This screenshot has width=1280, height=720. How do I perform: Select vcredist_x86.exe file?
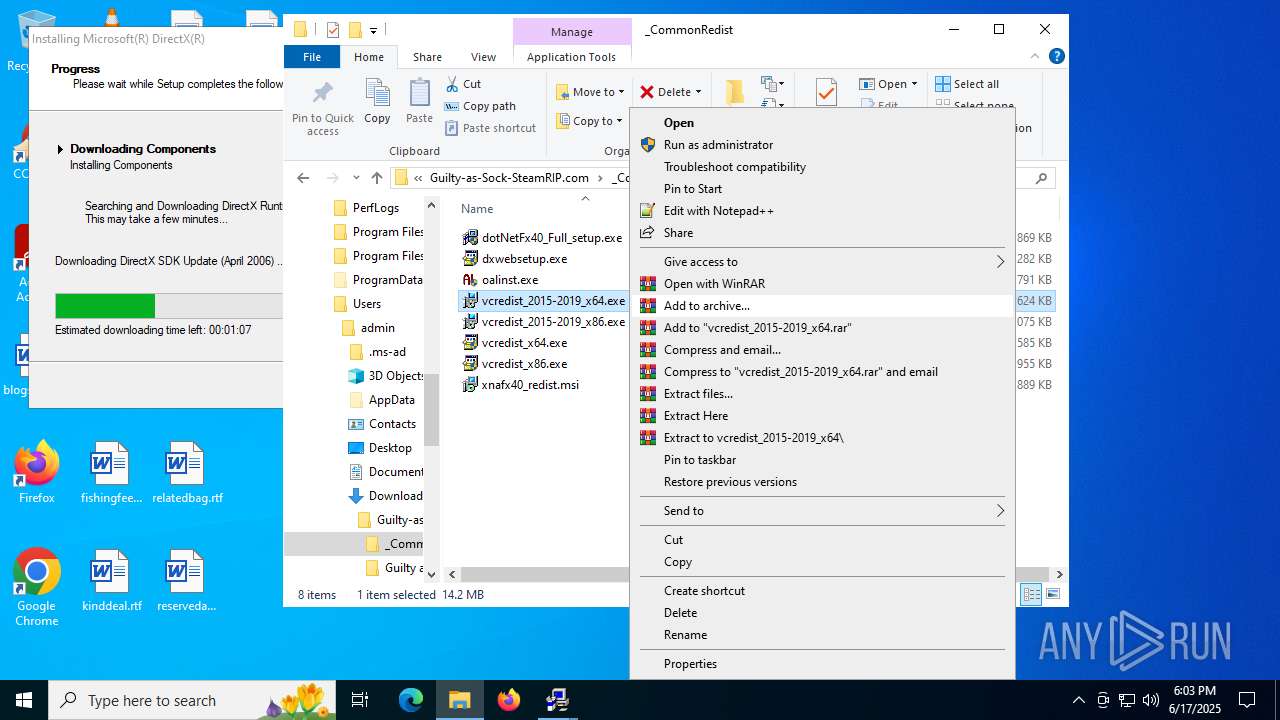(x=514, y=364)
